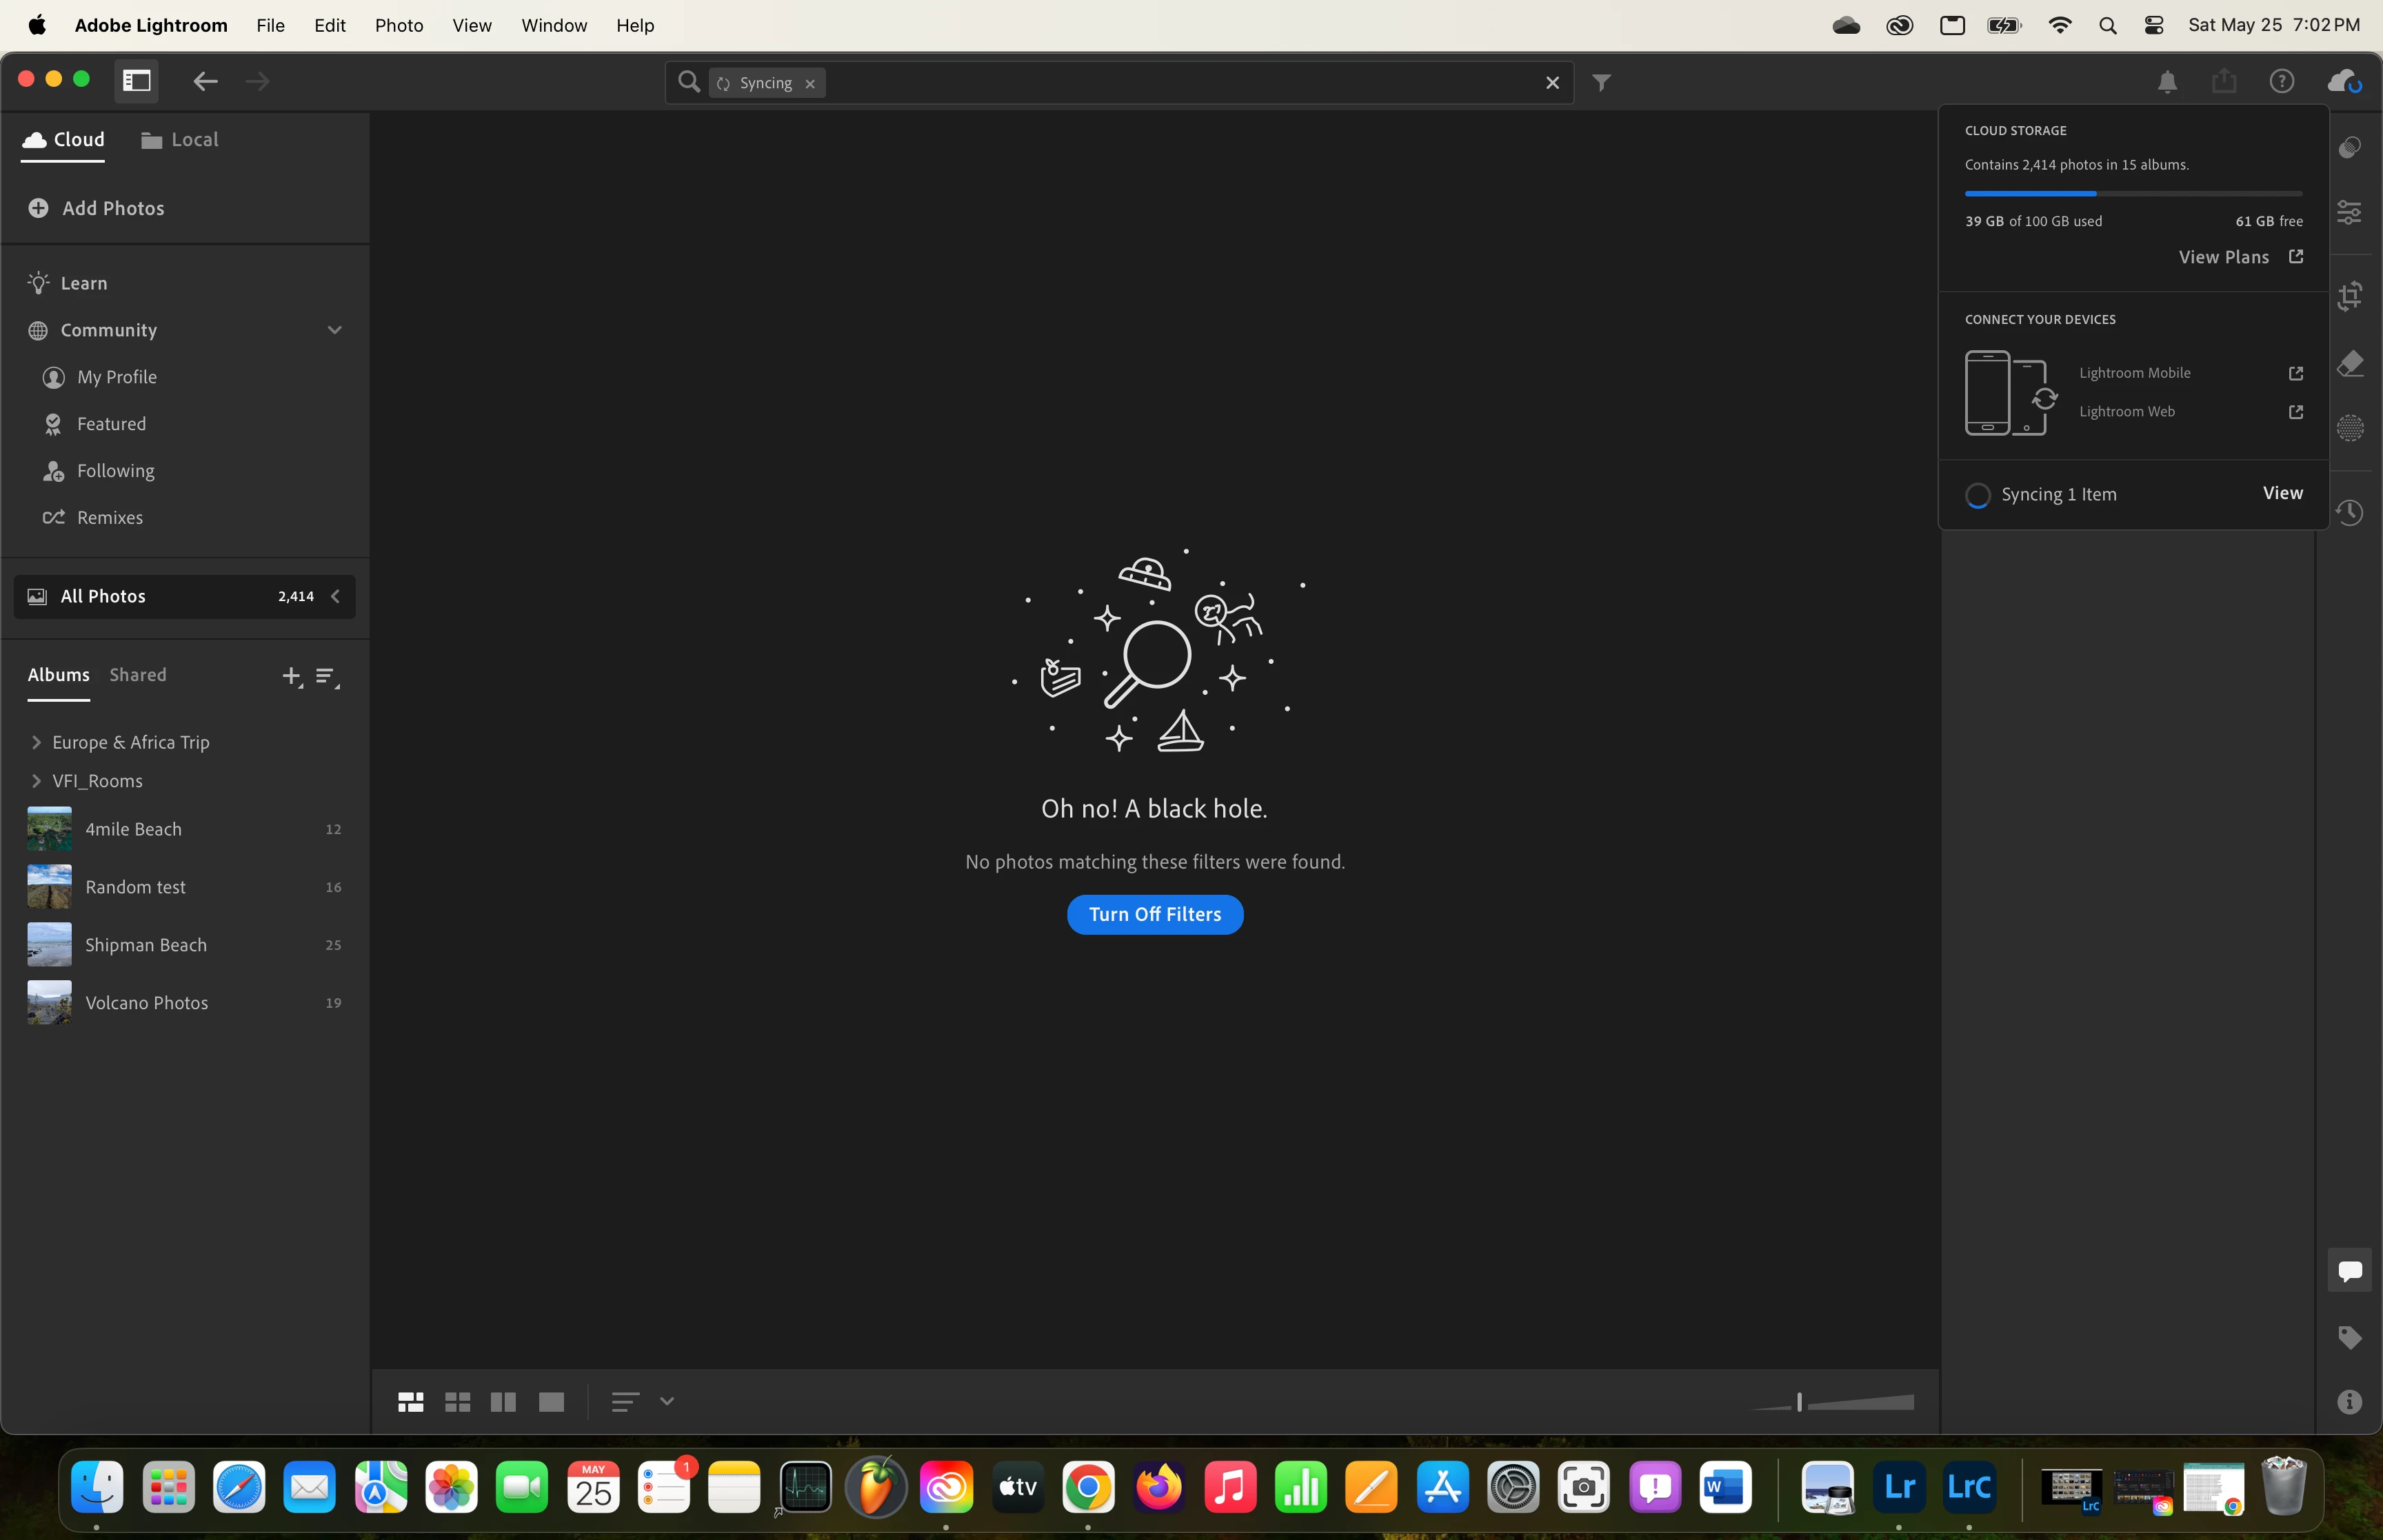This screenshot has width=2383, height=1540.
Task: Open the Versions history icon
Action: point(2350,513)
